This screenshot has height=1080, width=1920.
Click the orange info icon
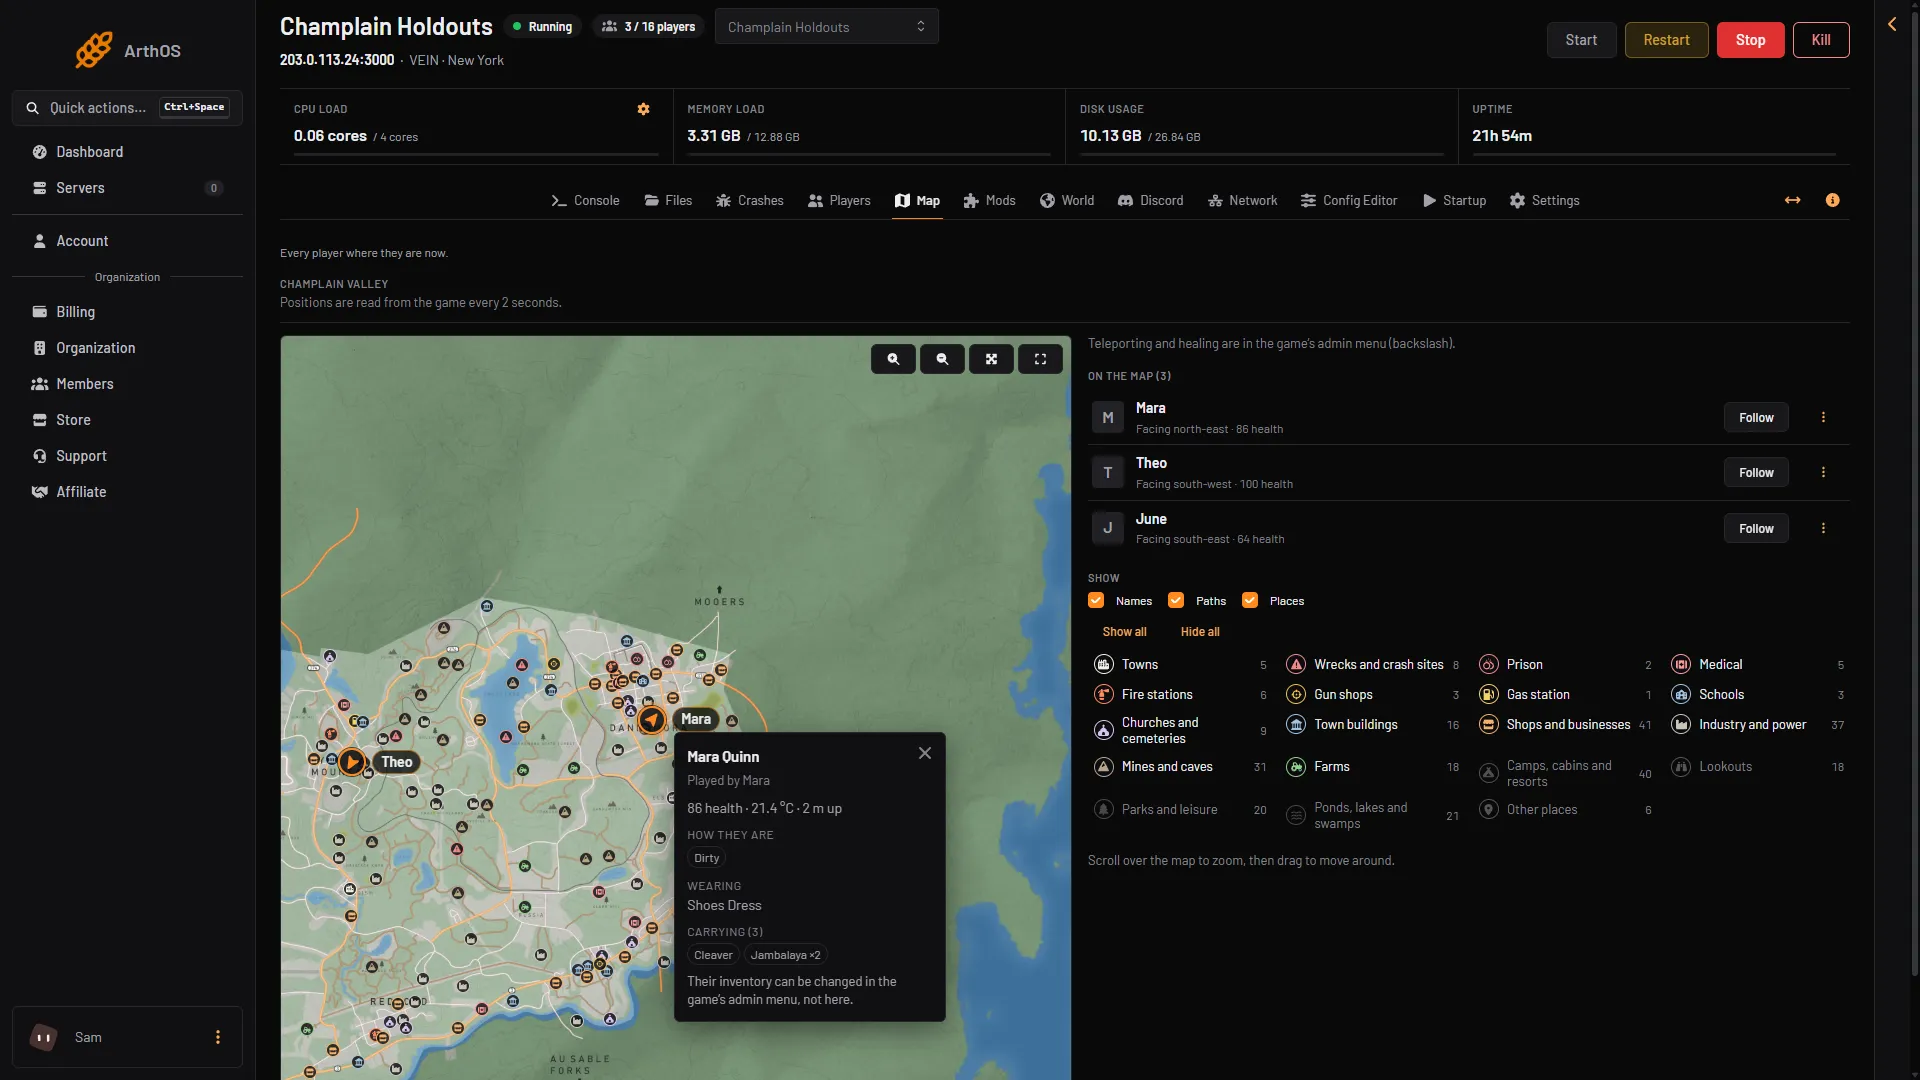[x=1832, y=200]
